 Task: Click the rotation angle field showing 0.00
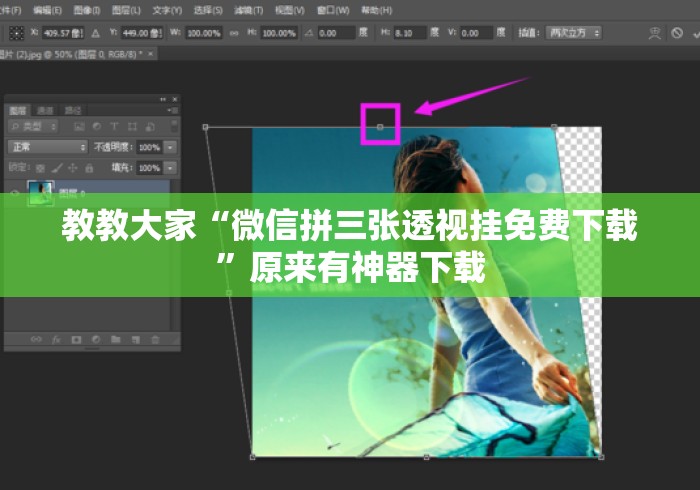[336, 33]
